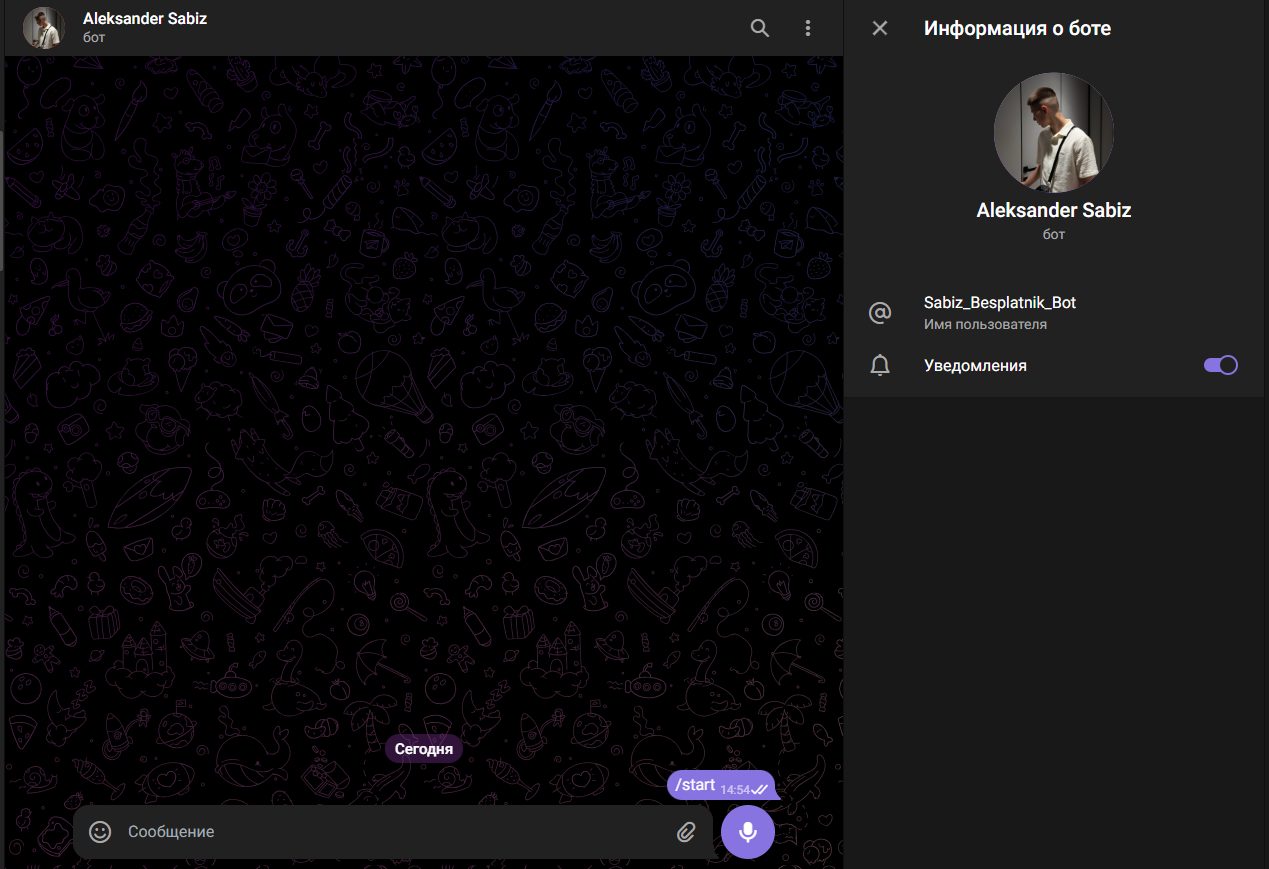
Task: Click the paperclip attach file icon
Action: click(686, 832)
